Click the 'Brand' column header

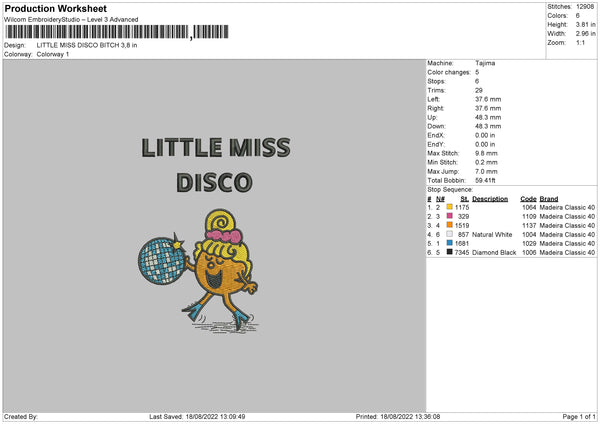pos(549,199)
